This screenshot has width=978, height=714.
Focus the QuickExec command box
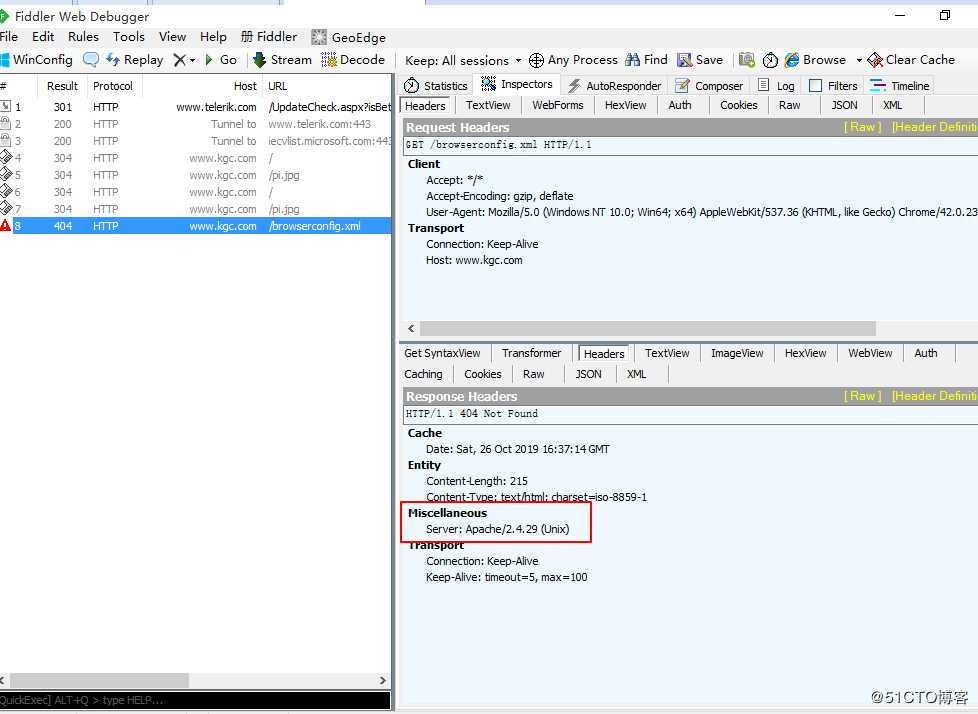click(x=195, y=700)
